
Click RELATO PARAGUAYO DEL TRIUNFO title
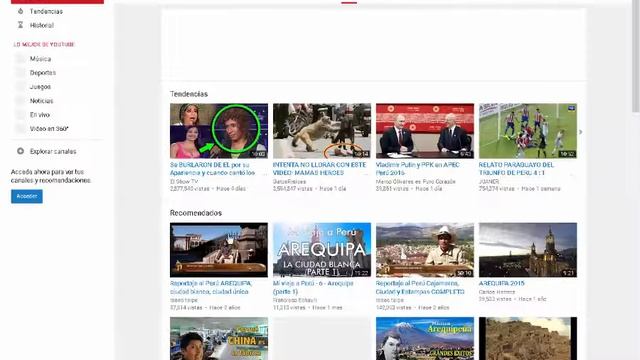click(x=516, y=169)
